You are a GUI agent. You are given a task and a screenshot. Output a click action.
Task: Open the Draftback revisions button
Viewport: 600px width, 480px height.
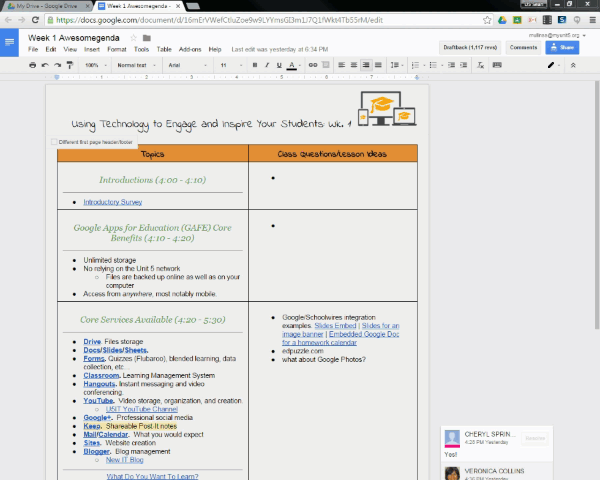click(470, 47)
